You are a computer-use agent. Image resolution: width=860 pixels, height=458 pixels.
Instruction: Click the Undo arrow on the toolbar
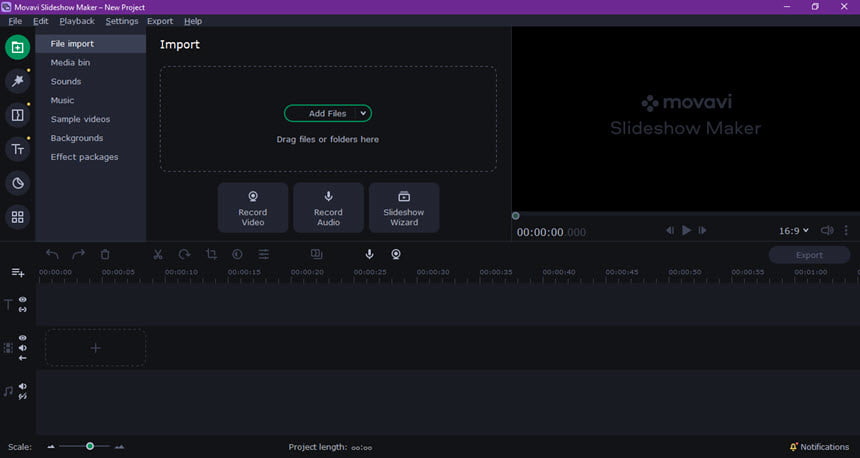52,254
